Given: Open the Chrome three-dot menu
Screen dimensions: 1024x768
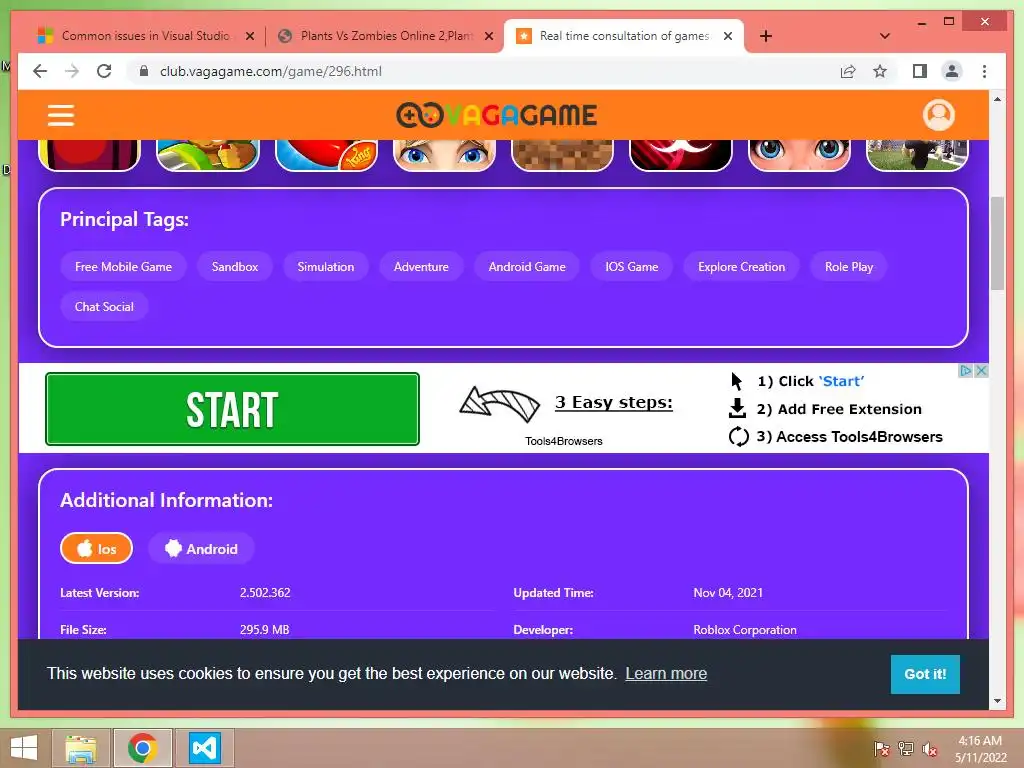Looking at the screenshot, I should point(984,71).
